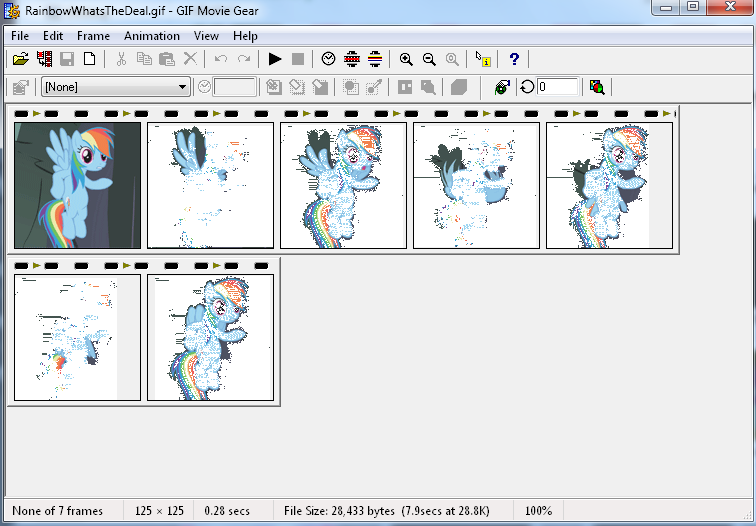Open the frame timing clock icon
Viewport: 756px width, 526px height.
tap(328, 59)
